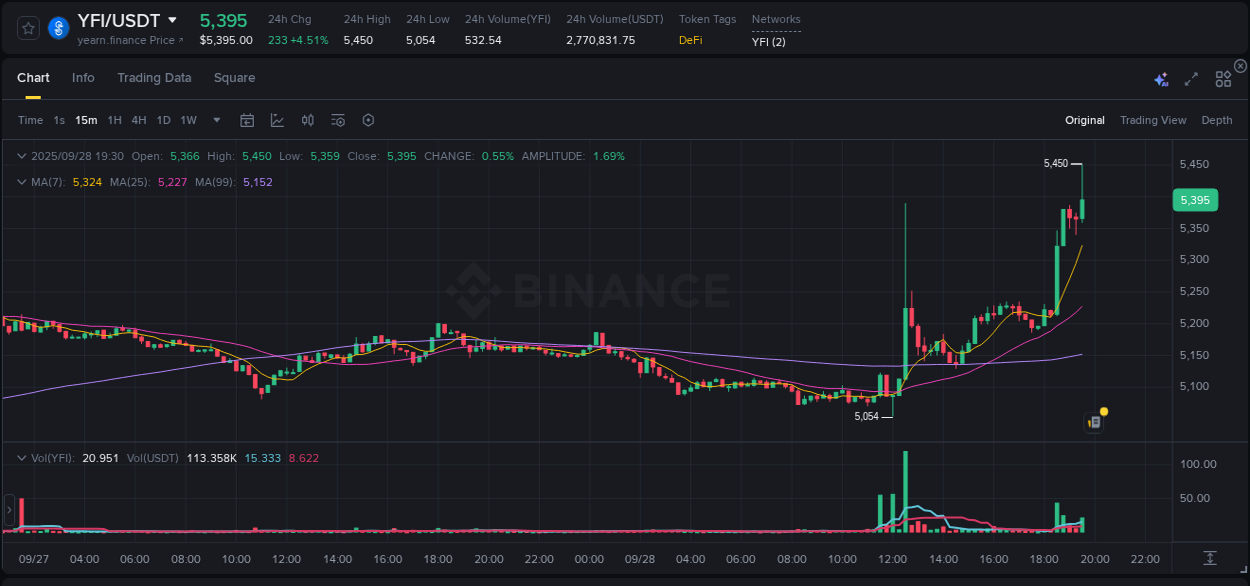Viewport: 1250px width, 586px height.
Task: Favorite YFI/USDT using the star icon
Action: pos(27,28)
